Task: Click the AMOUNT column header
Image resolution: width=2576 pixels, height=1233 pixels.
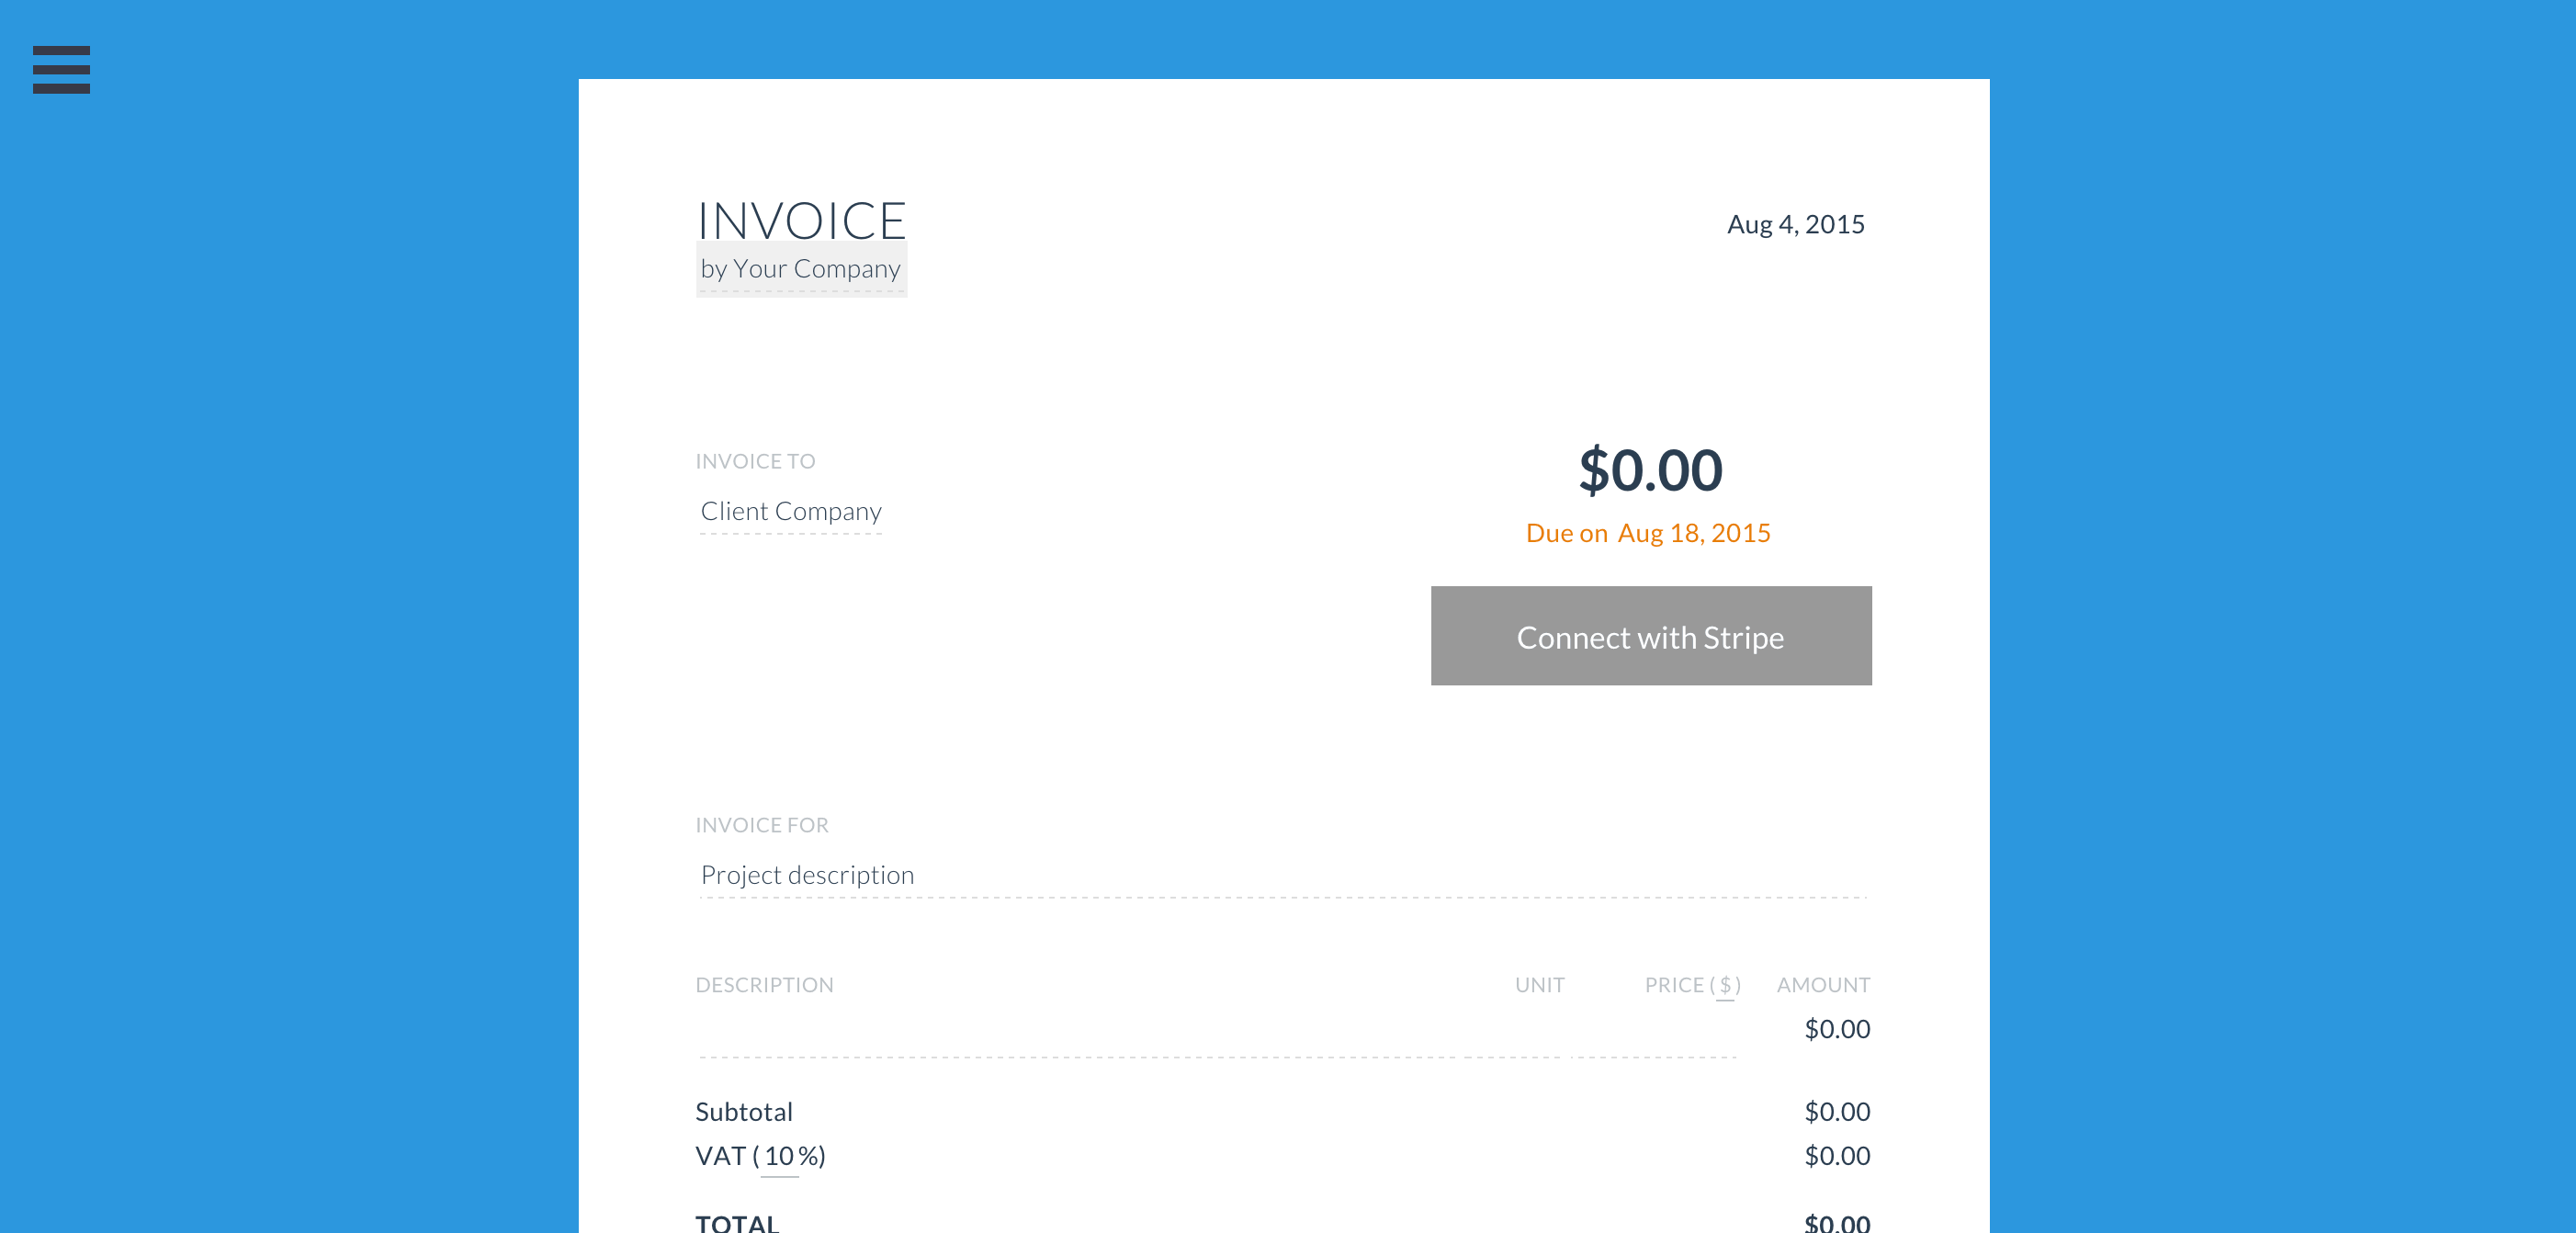Action: click(1823, 985)
